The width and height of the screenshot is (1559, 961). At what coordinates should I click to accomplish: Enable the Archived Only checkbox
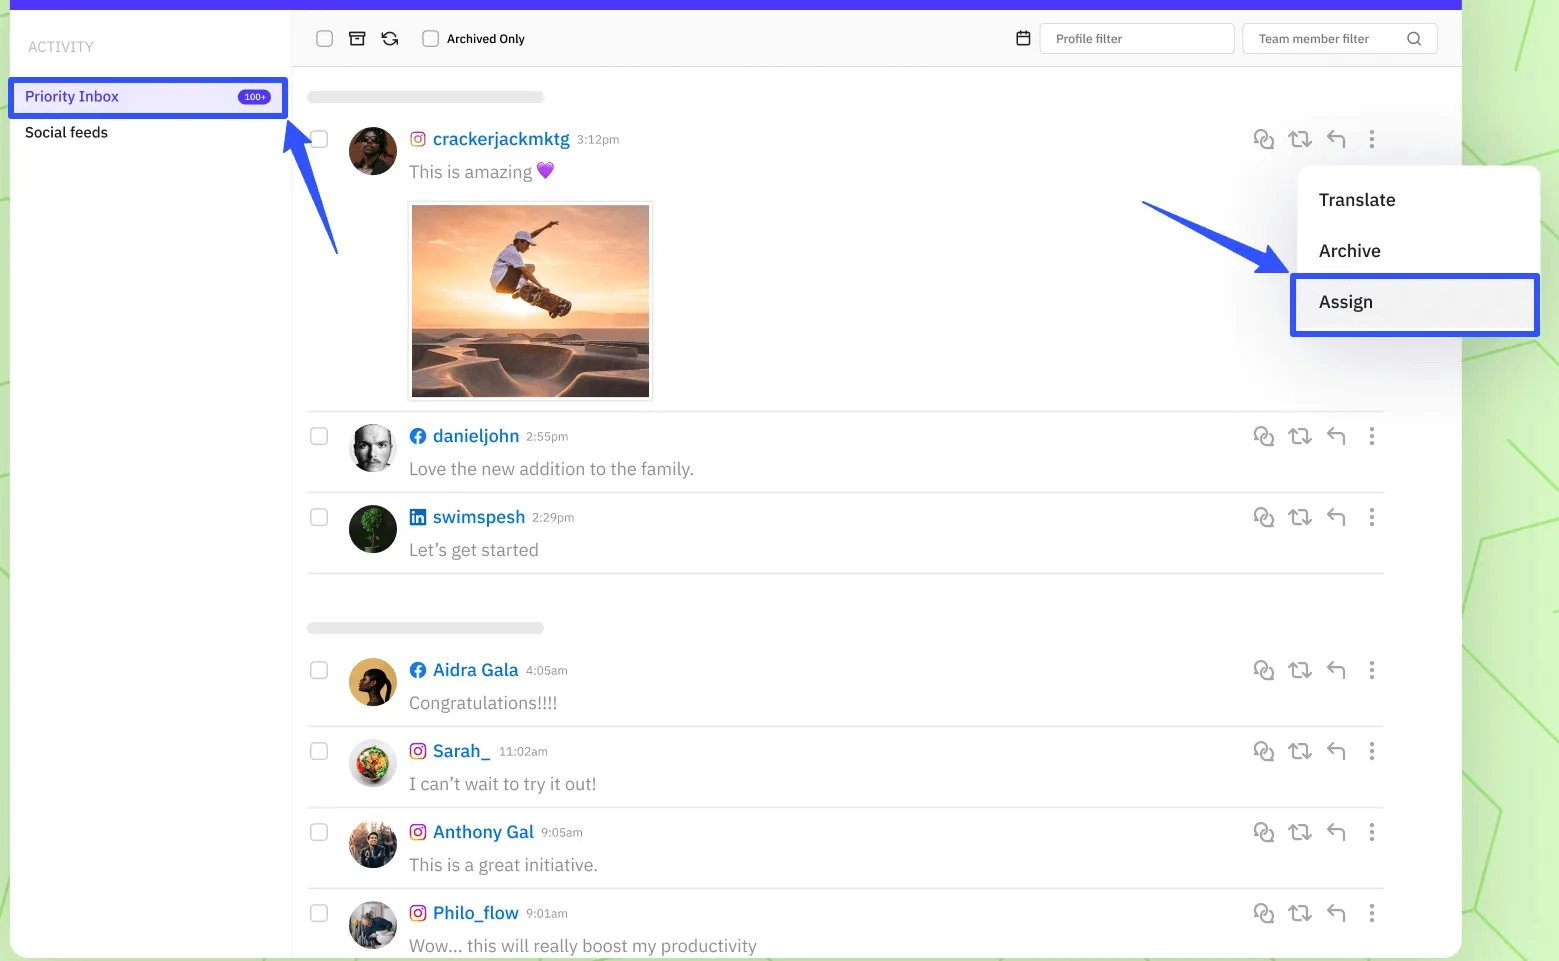point(430,38)
